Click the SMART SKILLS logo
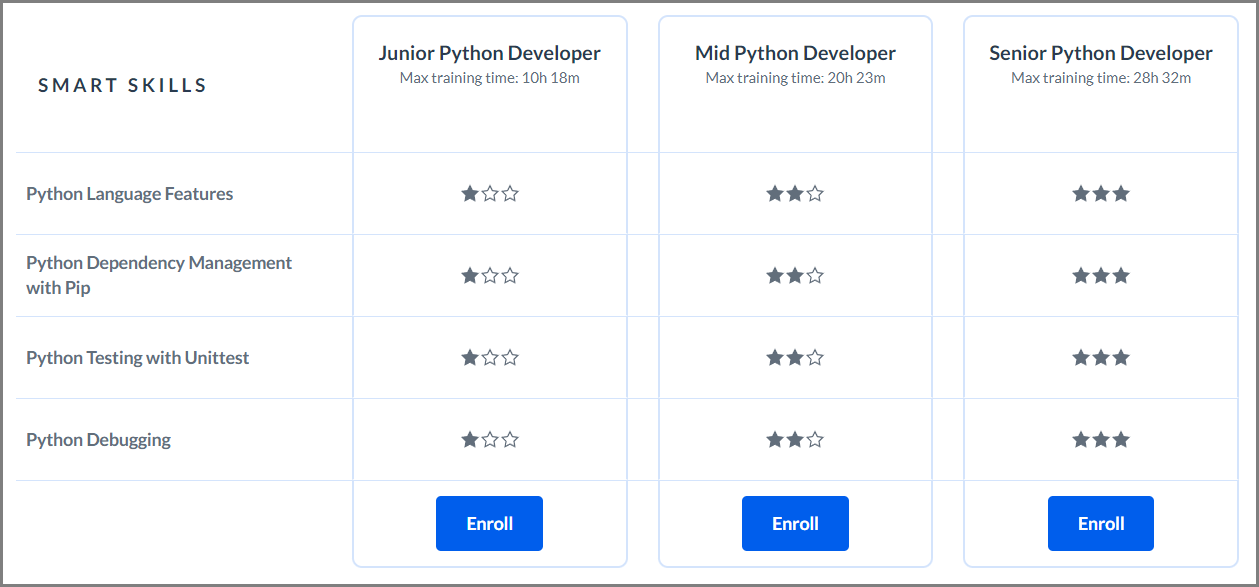Viewport: 1259px width, 587px height. (x=122, y=85)
